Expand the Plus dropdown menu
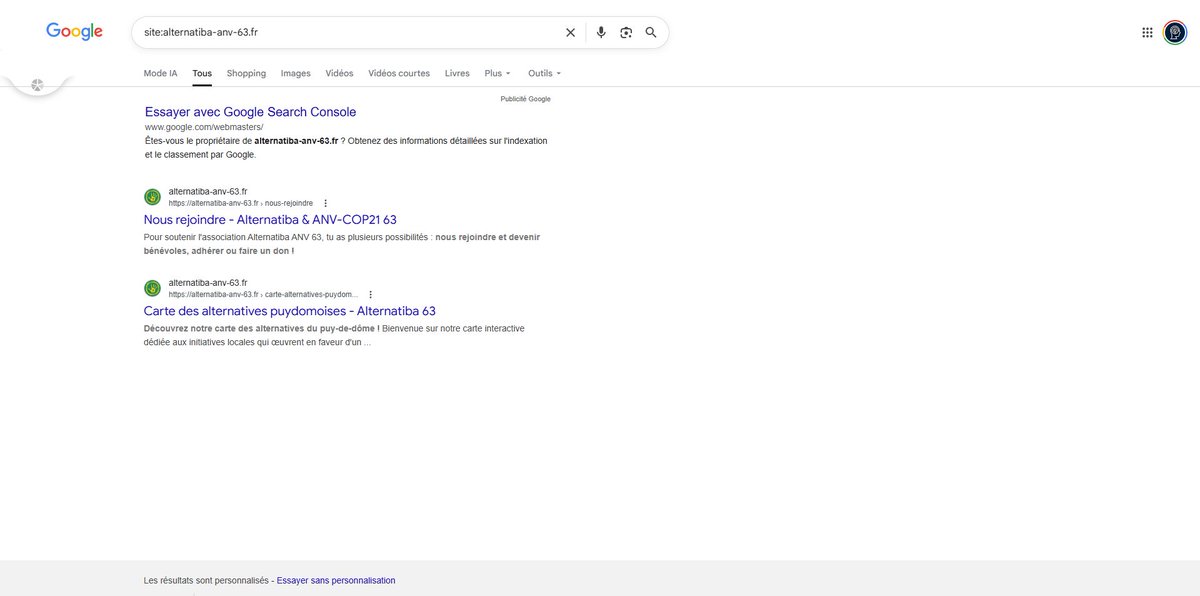Screen dimensions: 1200x596 [x=497, y=73]
